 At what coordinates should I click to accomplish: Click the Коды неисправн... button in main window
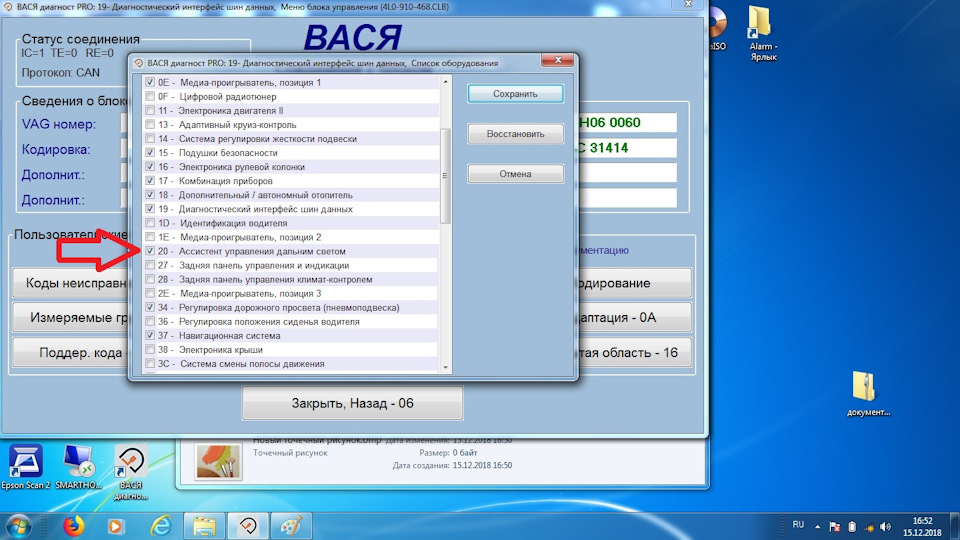point(70,283)
